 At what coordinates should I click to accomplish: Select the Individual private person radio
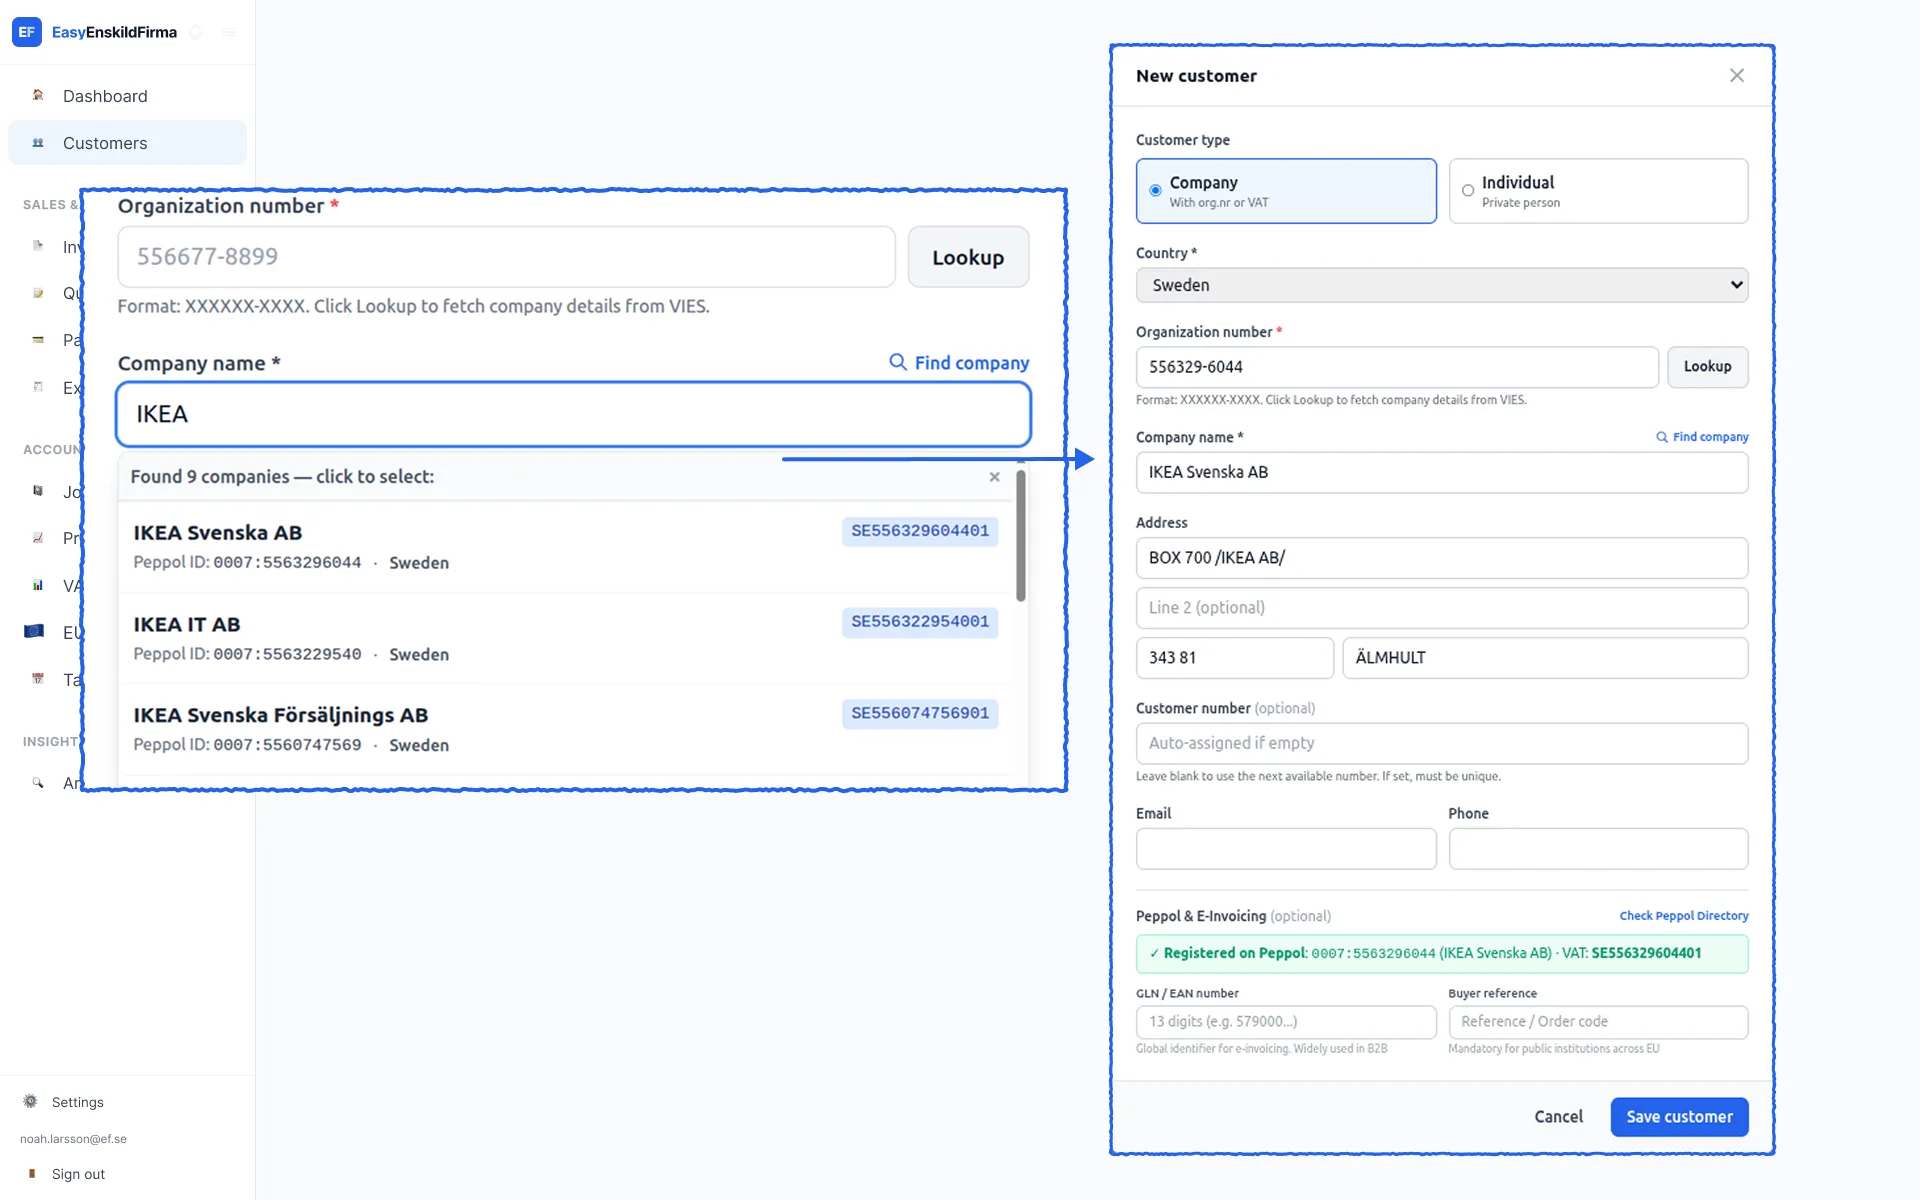[1468, 190]
